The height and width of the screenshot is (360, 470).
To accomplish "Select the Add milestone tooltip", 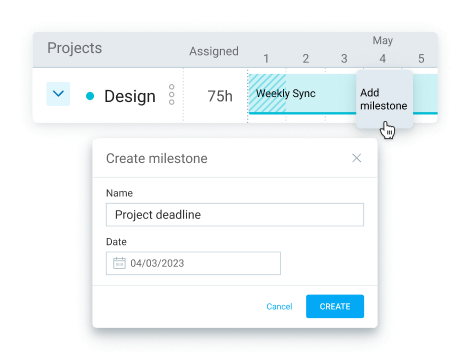I will [x=384, y=99].
